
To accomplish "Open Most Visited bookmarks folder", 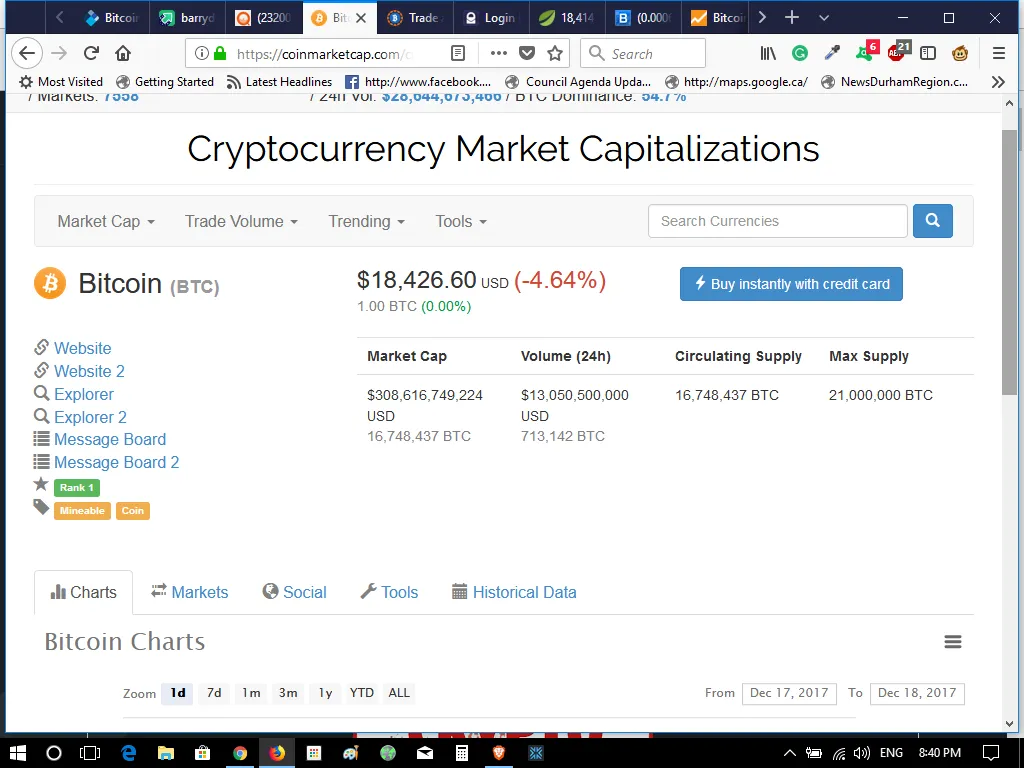I will pos(61,82).
